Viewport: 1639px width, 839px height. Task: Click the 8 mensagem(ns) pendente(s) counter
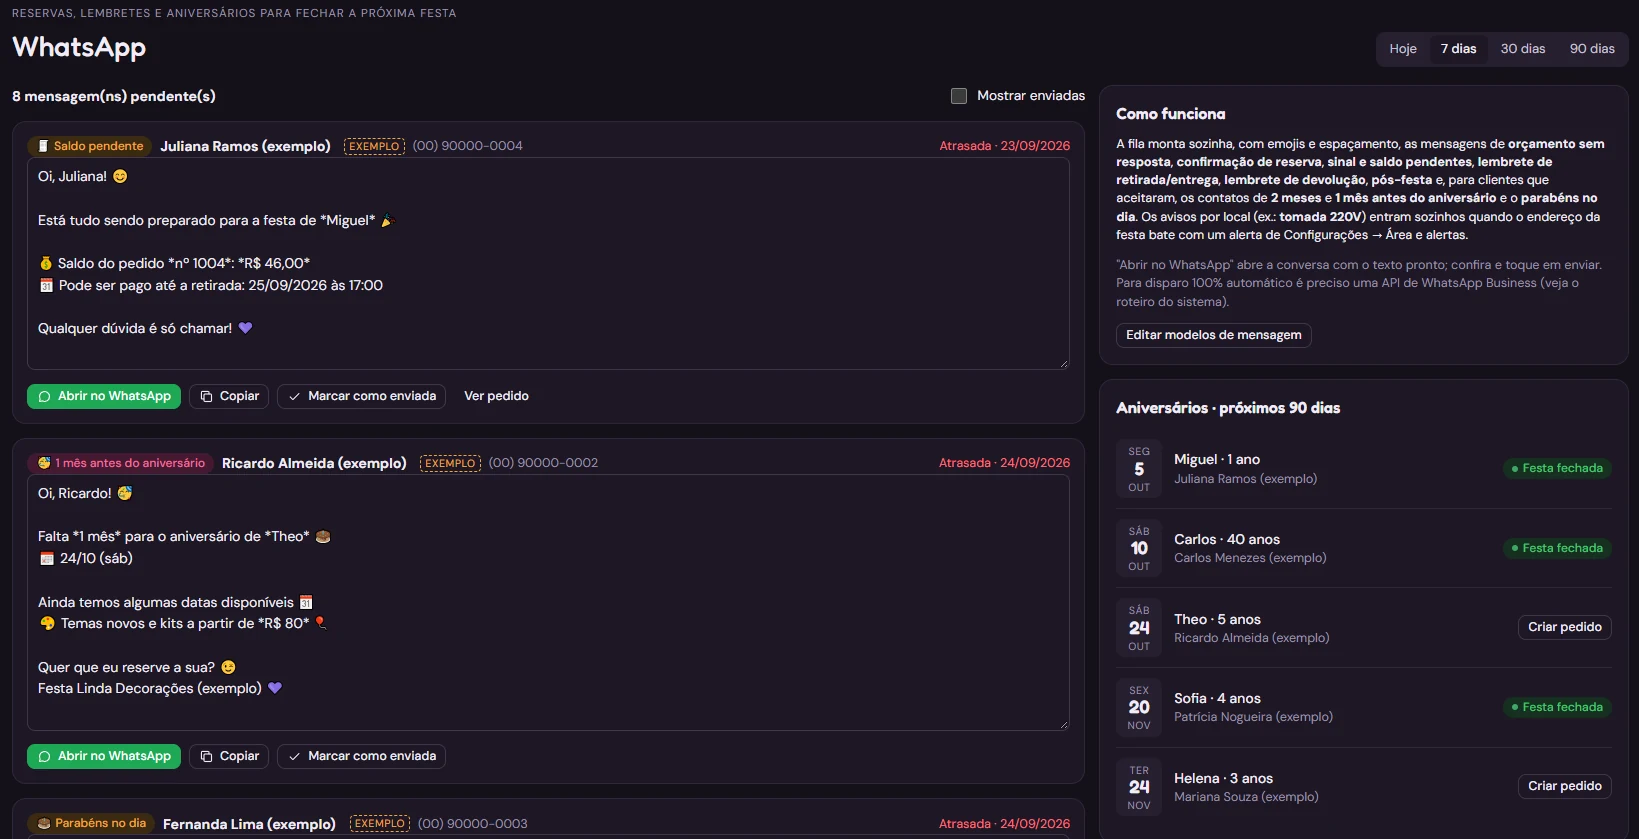click(114, 96)
